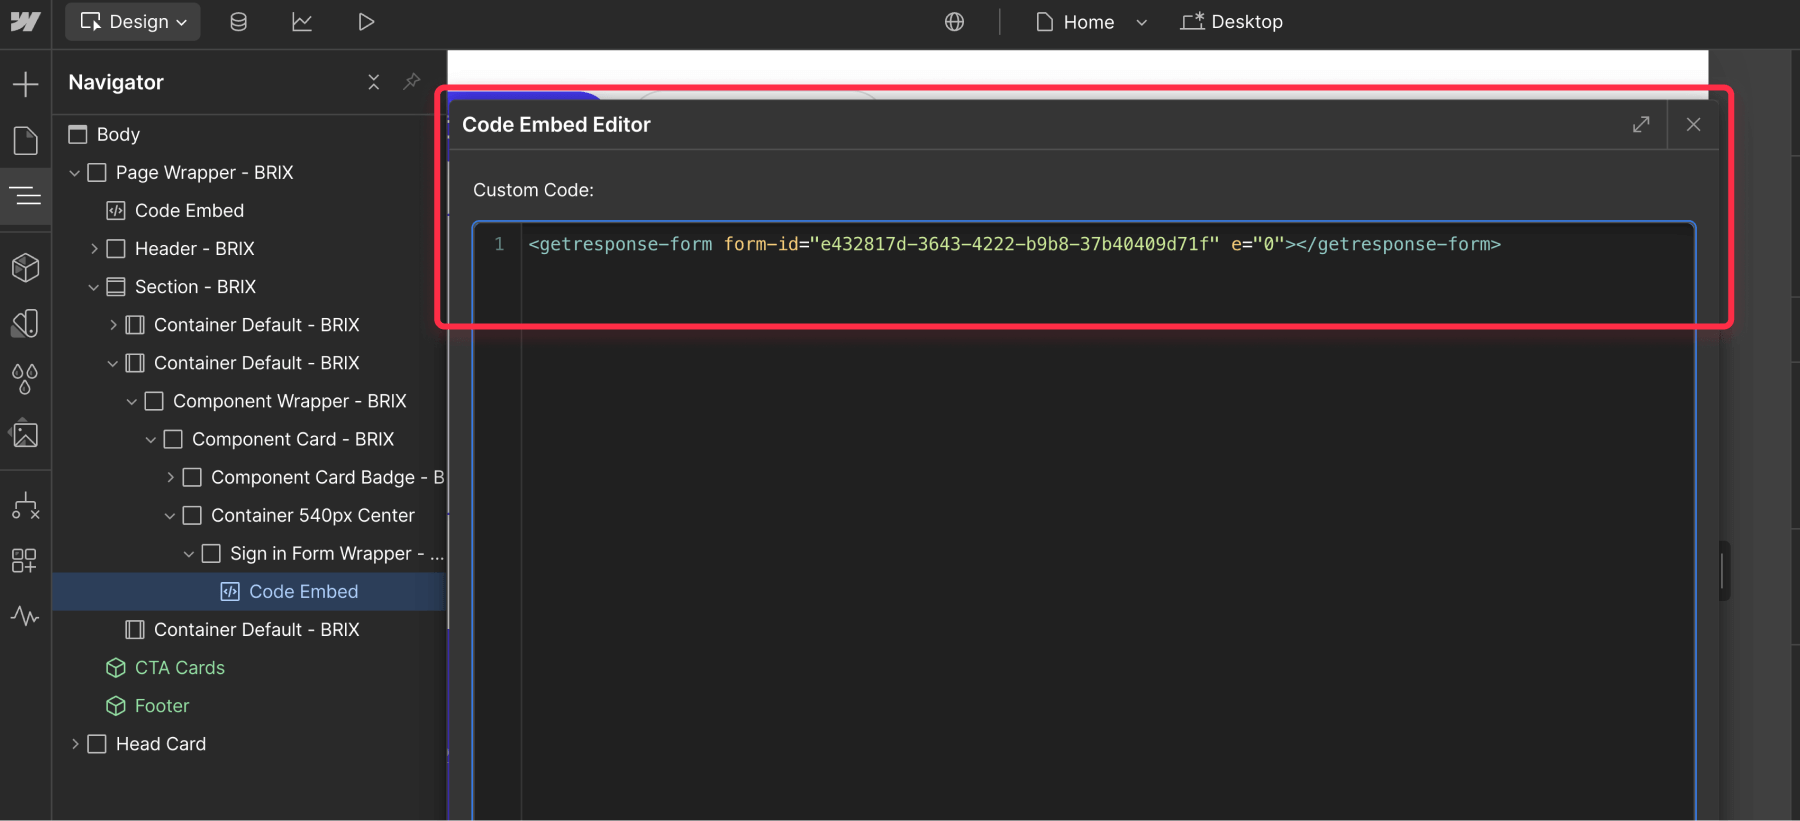This screenshot has width=1800, height=821.
Task: Open the Assets image icon
Action: pyautogui.click(x=25, y=435)
